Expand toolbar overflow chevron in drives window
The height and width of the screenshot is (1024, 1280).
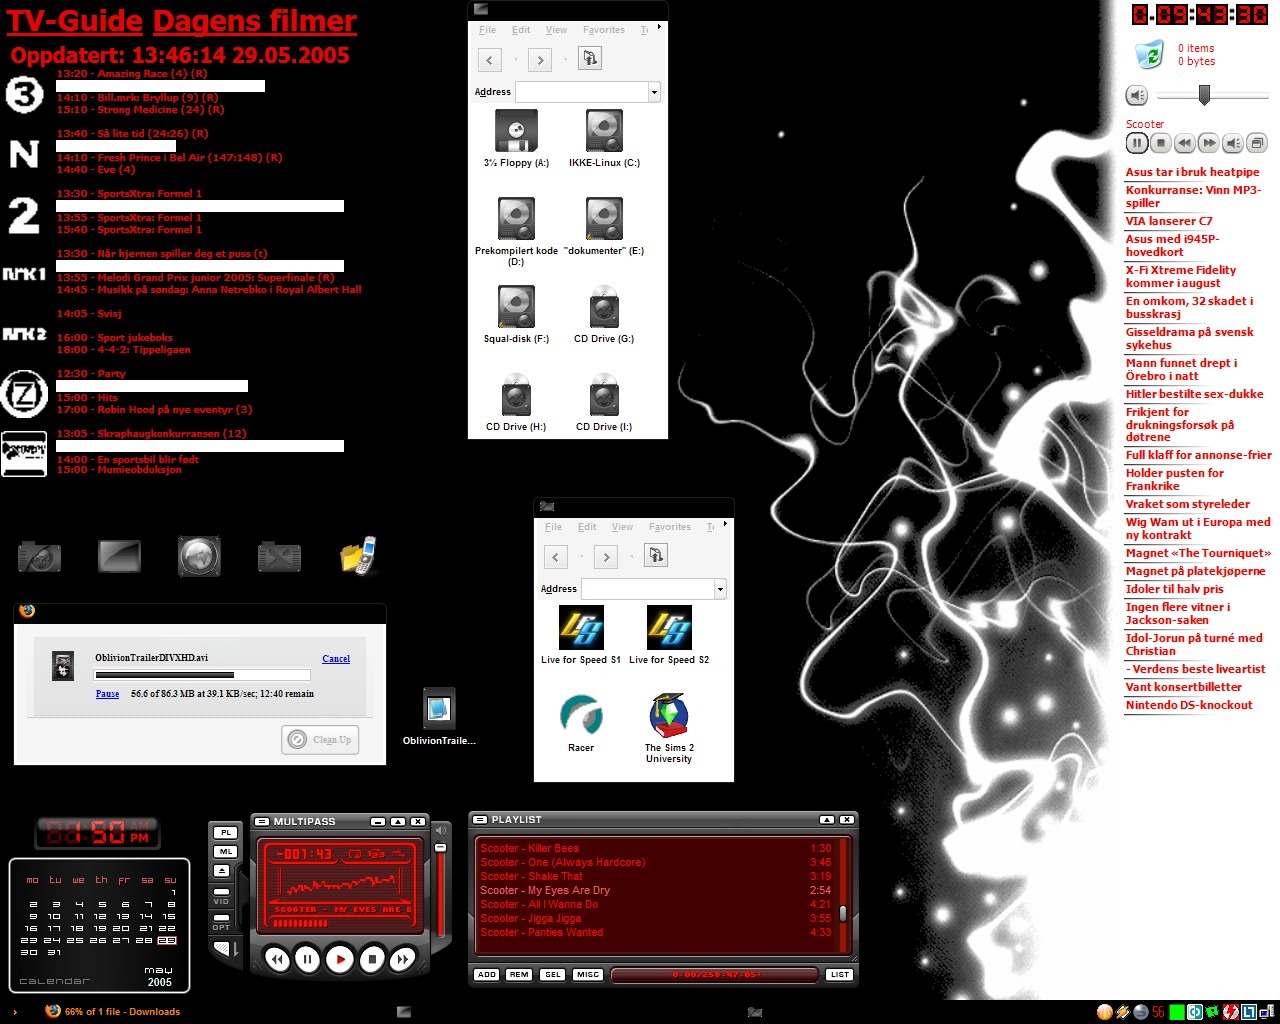(659, 27)
